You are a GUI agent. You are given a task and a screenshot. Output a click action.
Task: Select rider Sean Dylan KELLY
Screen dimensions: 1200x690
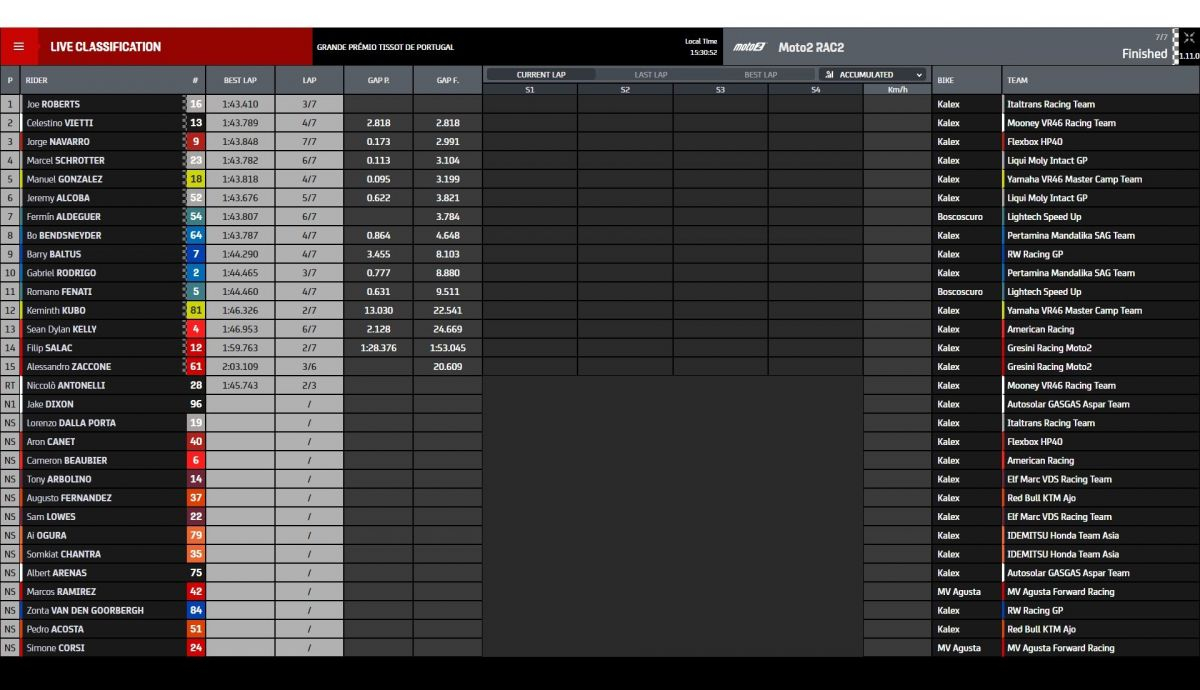coord(60,329)
